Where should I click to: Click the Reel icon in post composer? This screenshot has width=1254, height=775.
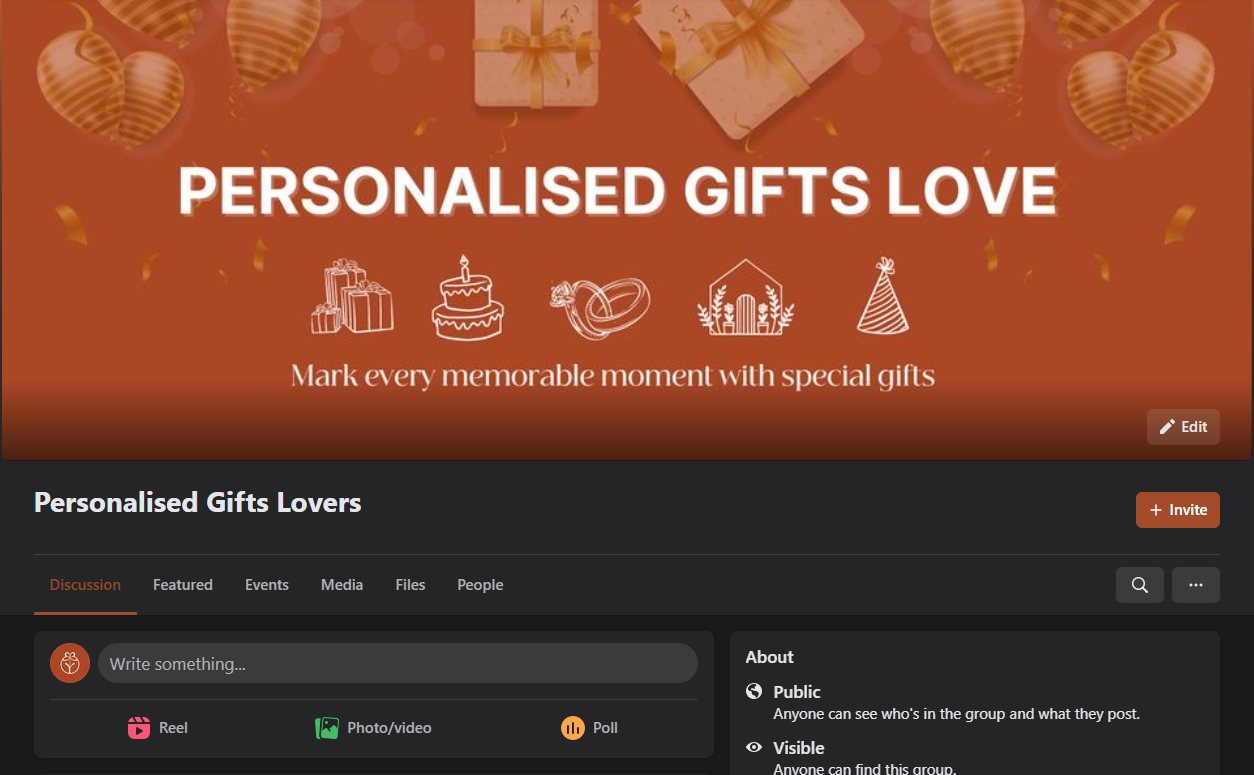click(x=139, y=728)
